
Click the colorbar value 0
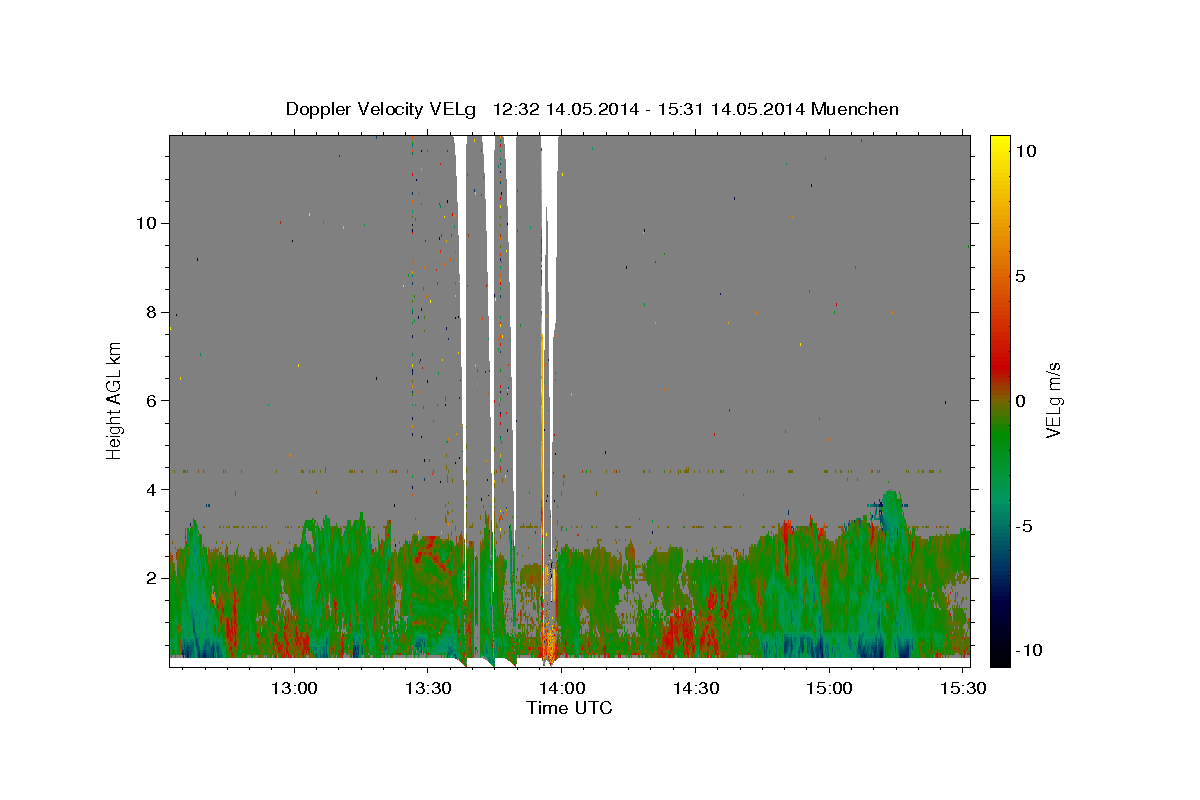pyautogui.click(x=1020, y=401)
